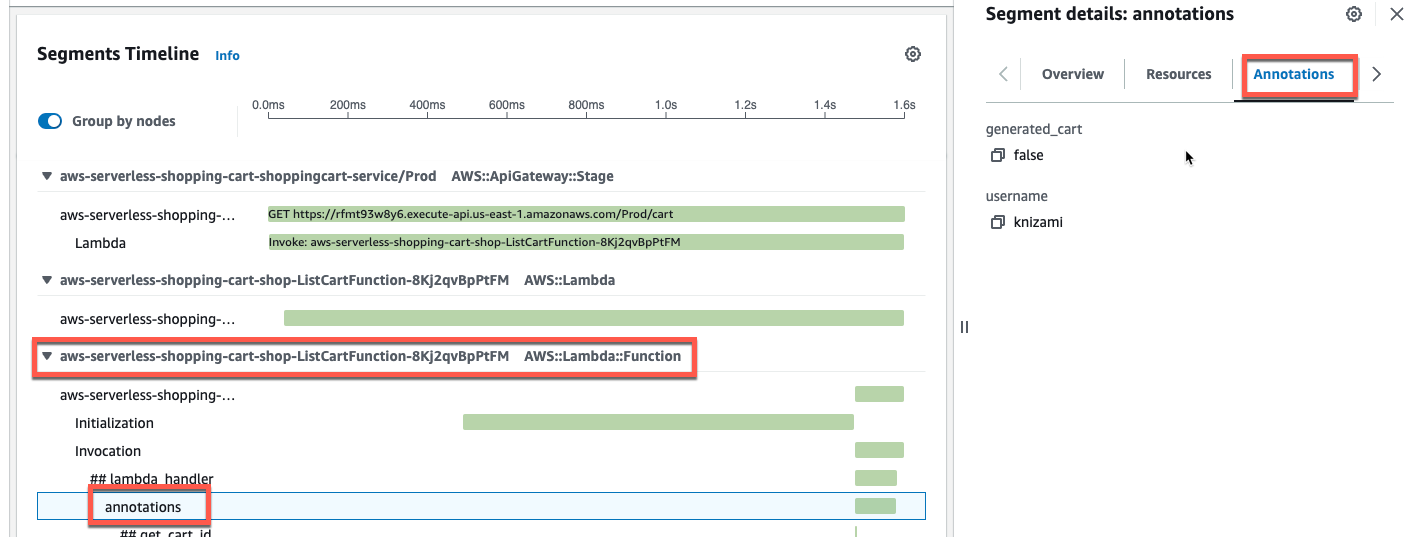Switch to the Overview tab
Screen dimensions: 1417x537
click(1073, 74)
